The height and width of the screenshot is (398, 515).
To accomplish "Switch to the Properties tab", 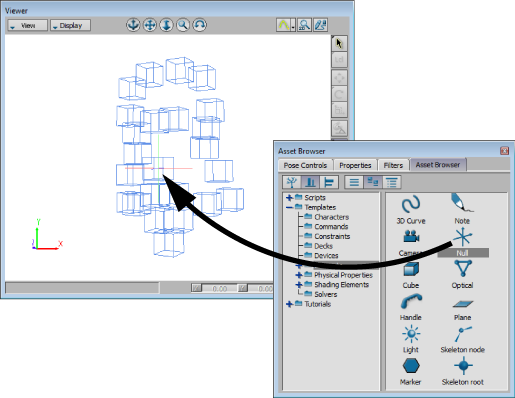I will (x=355, y=165).
